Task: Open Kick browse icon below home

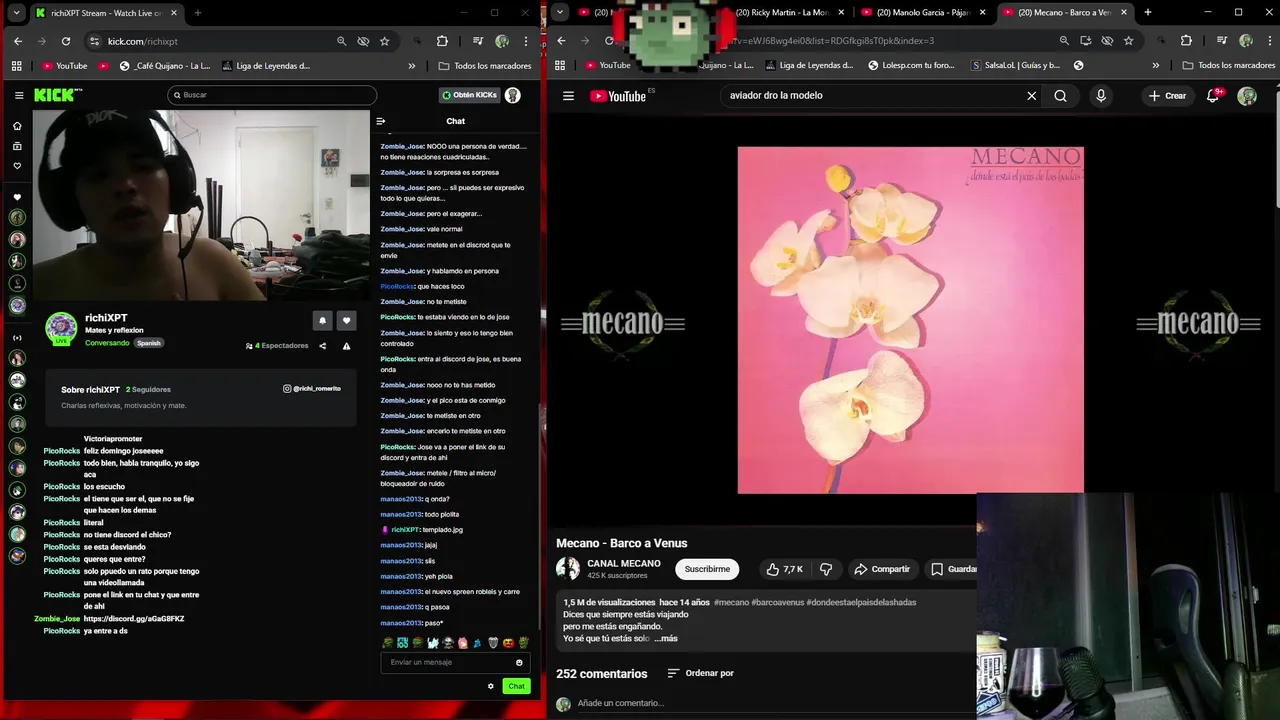Action: 17,146
